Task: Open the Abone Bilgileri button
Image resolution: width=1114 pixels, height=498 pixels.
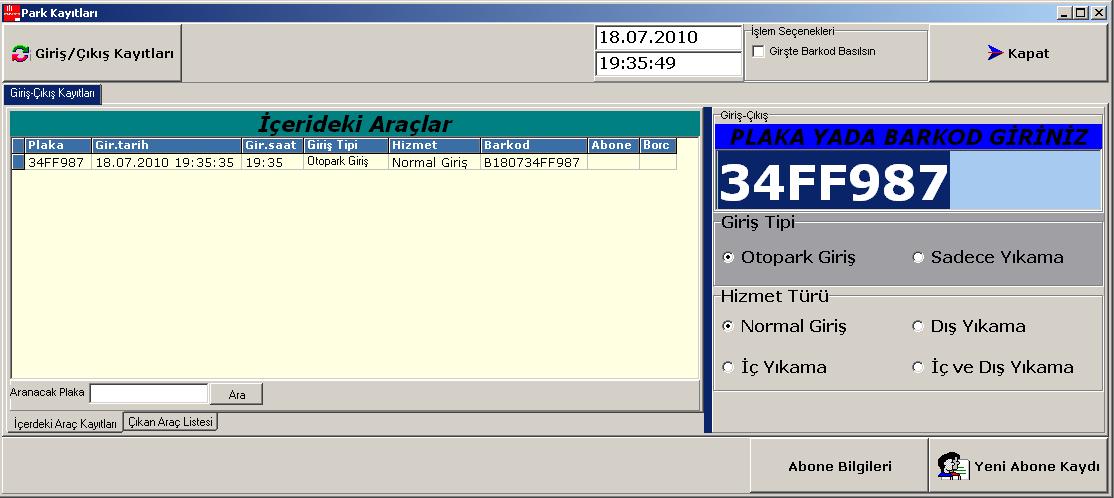Action: tap(839, 466)
